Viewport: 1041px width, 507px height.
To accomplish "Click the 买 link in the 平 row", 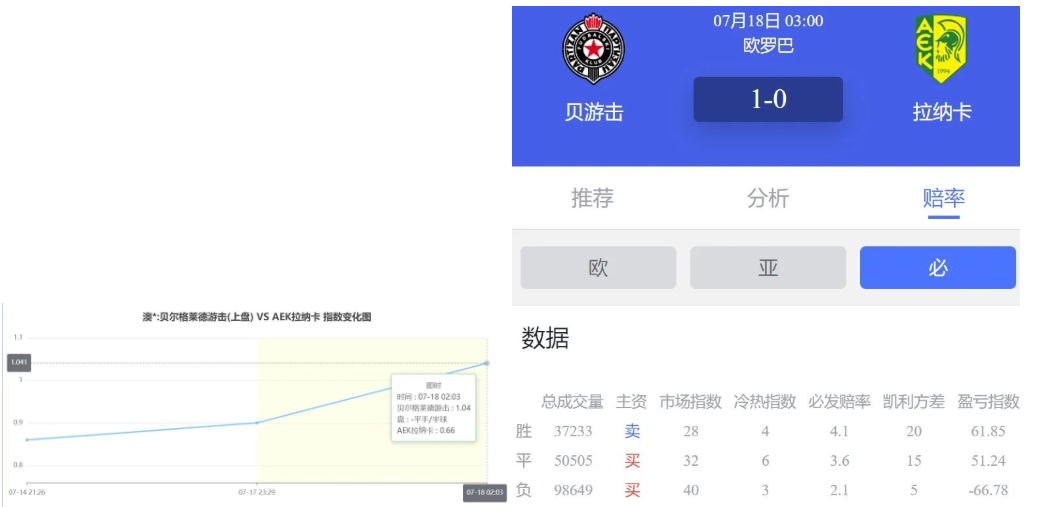I will 632,461.
